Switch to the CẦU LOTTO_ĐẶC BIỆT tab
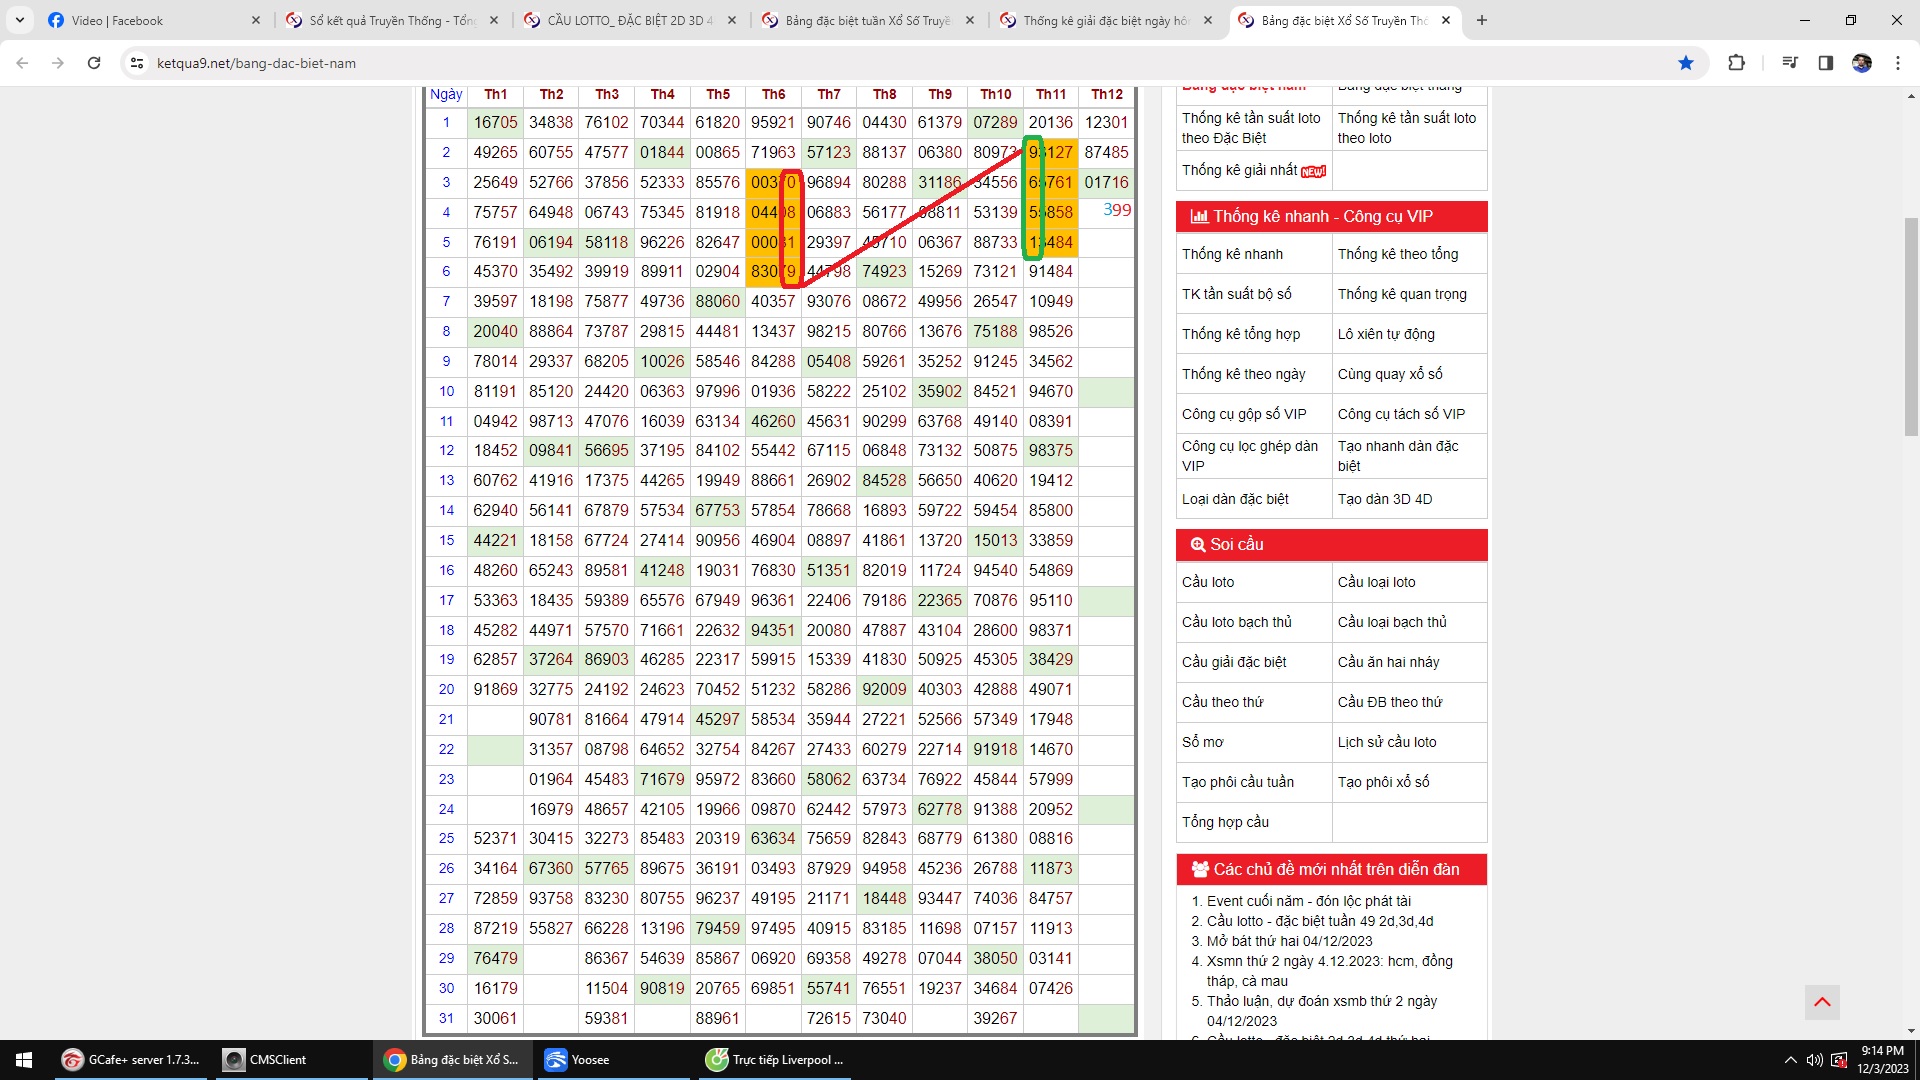The image size is (1920, 1080). pyautogui.click(x=628, y=20)
